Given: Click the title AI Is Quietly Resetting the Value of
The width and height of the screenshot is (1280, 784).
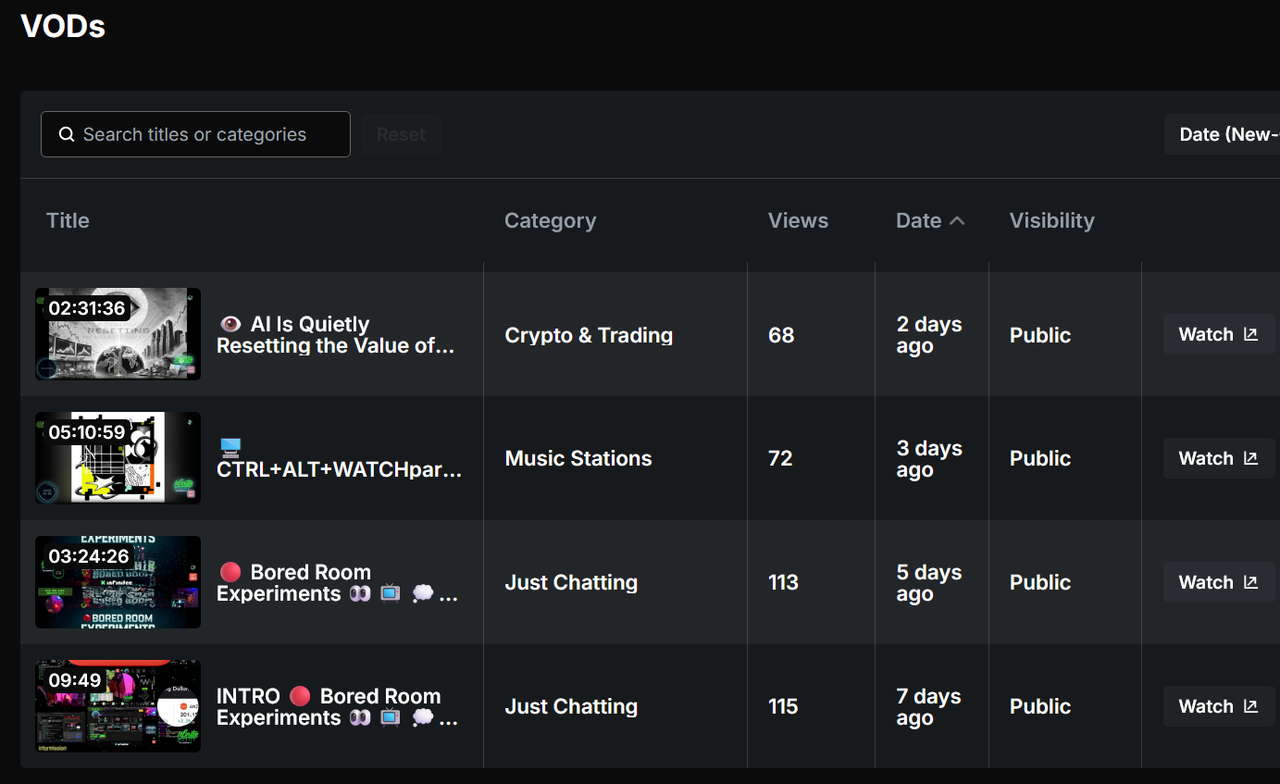Looking at the screenshot, I should (x=336, y=335).
